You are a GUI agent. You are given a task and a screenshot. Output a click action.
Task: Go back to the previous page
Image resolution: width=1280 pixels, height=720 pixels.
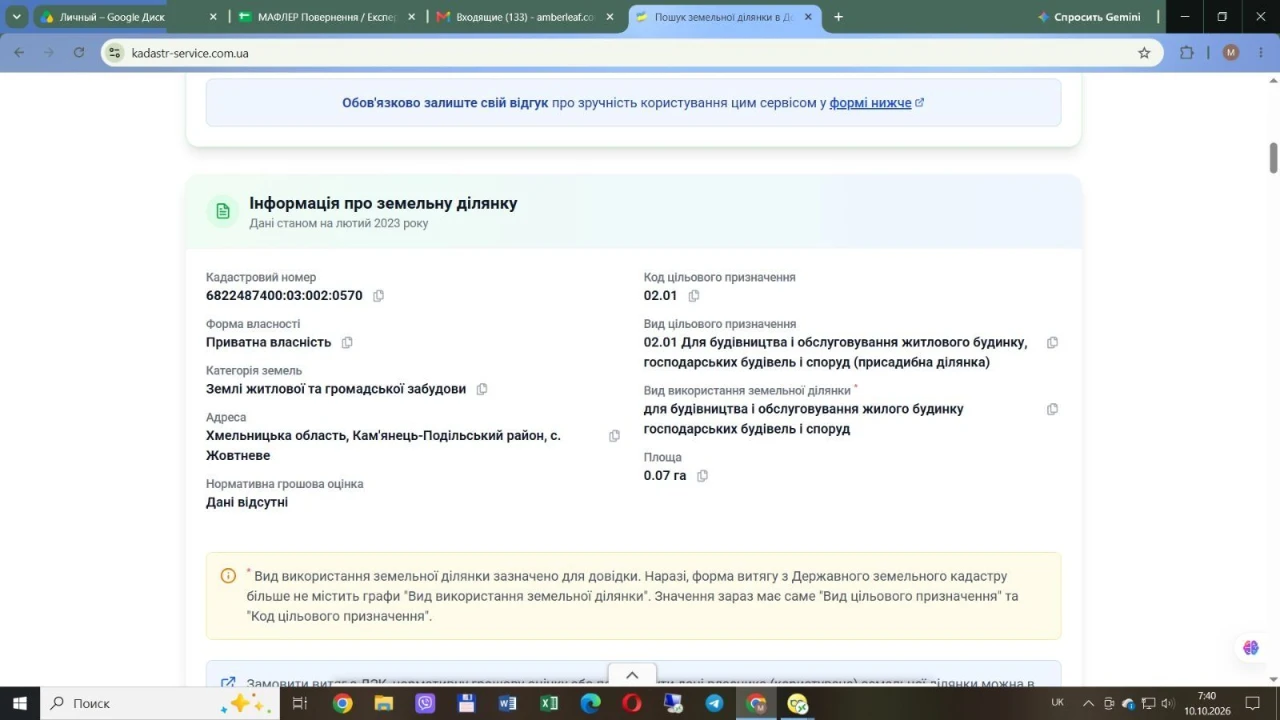[20, 53]
